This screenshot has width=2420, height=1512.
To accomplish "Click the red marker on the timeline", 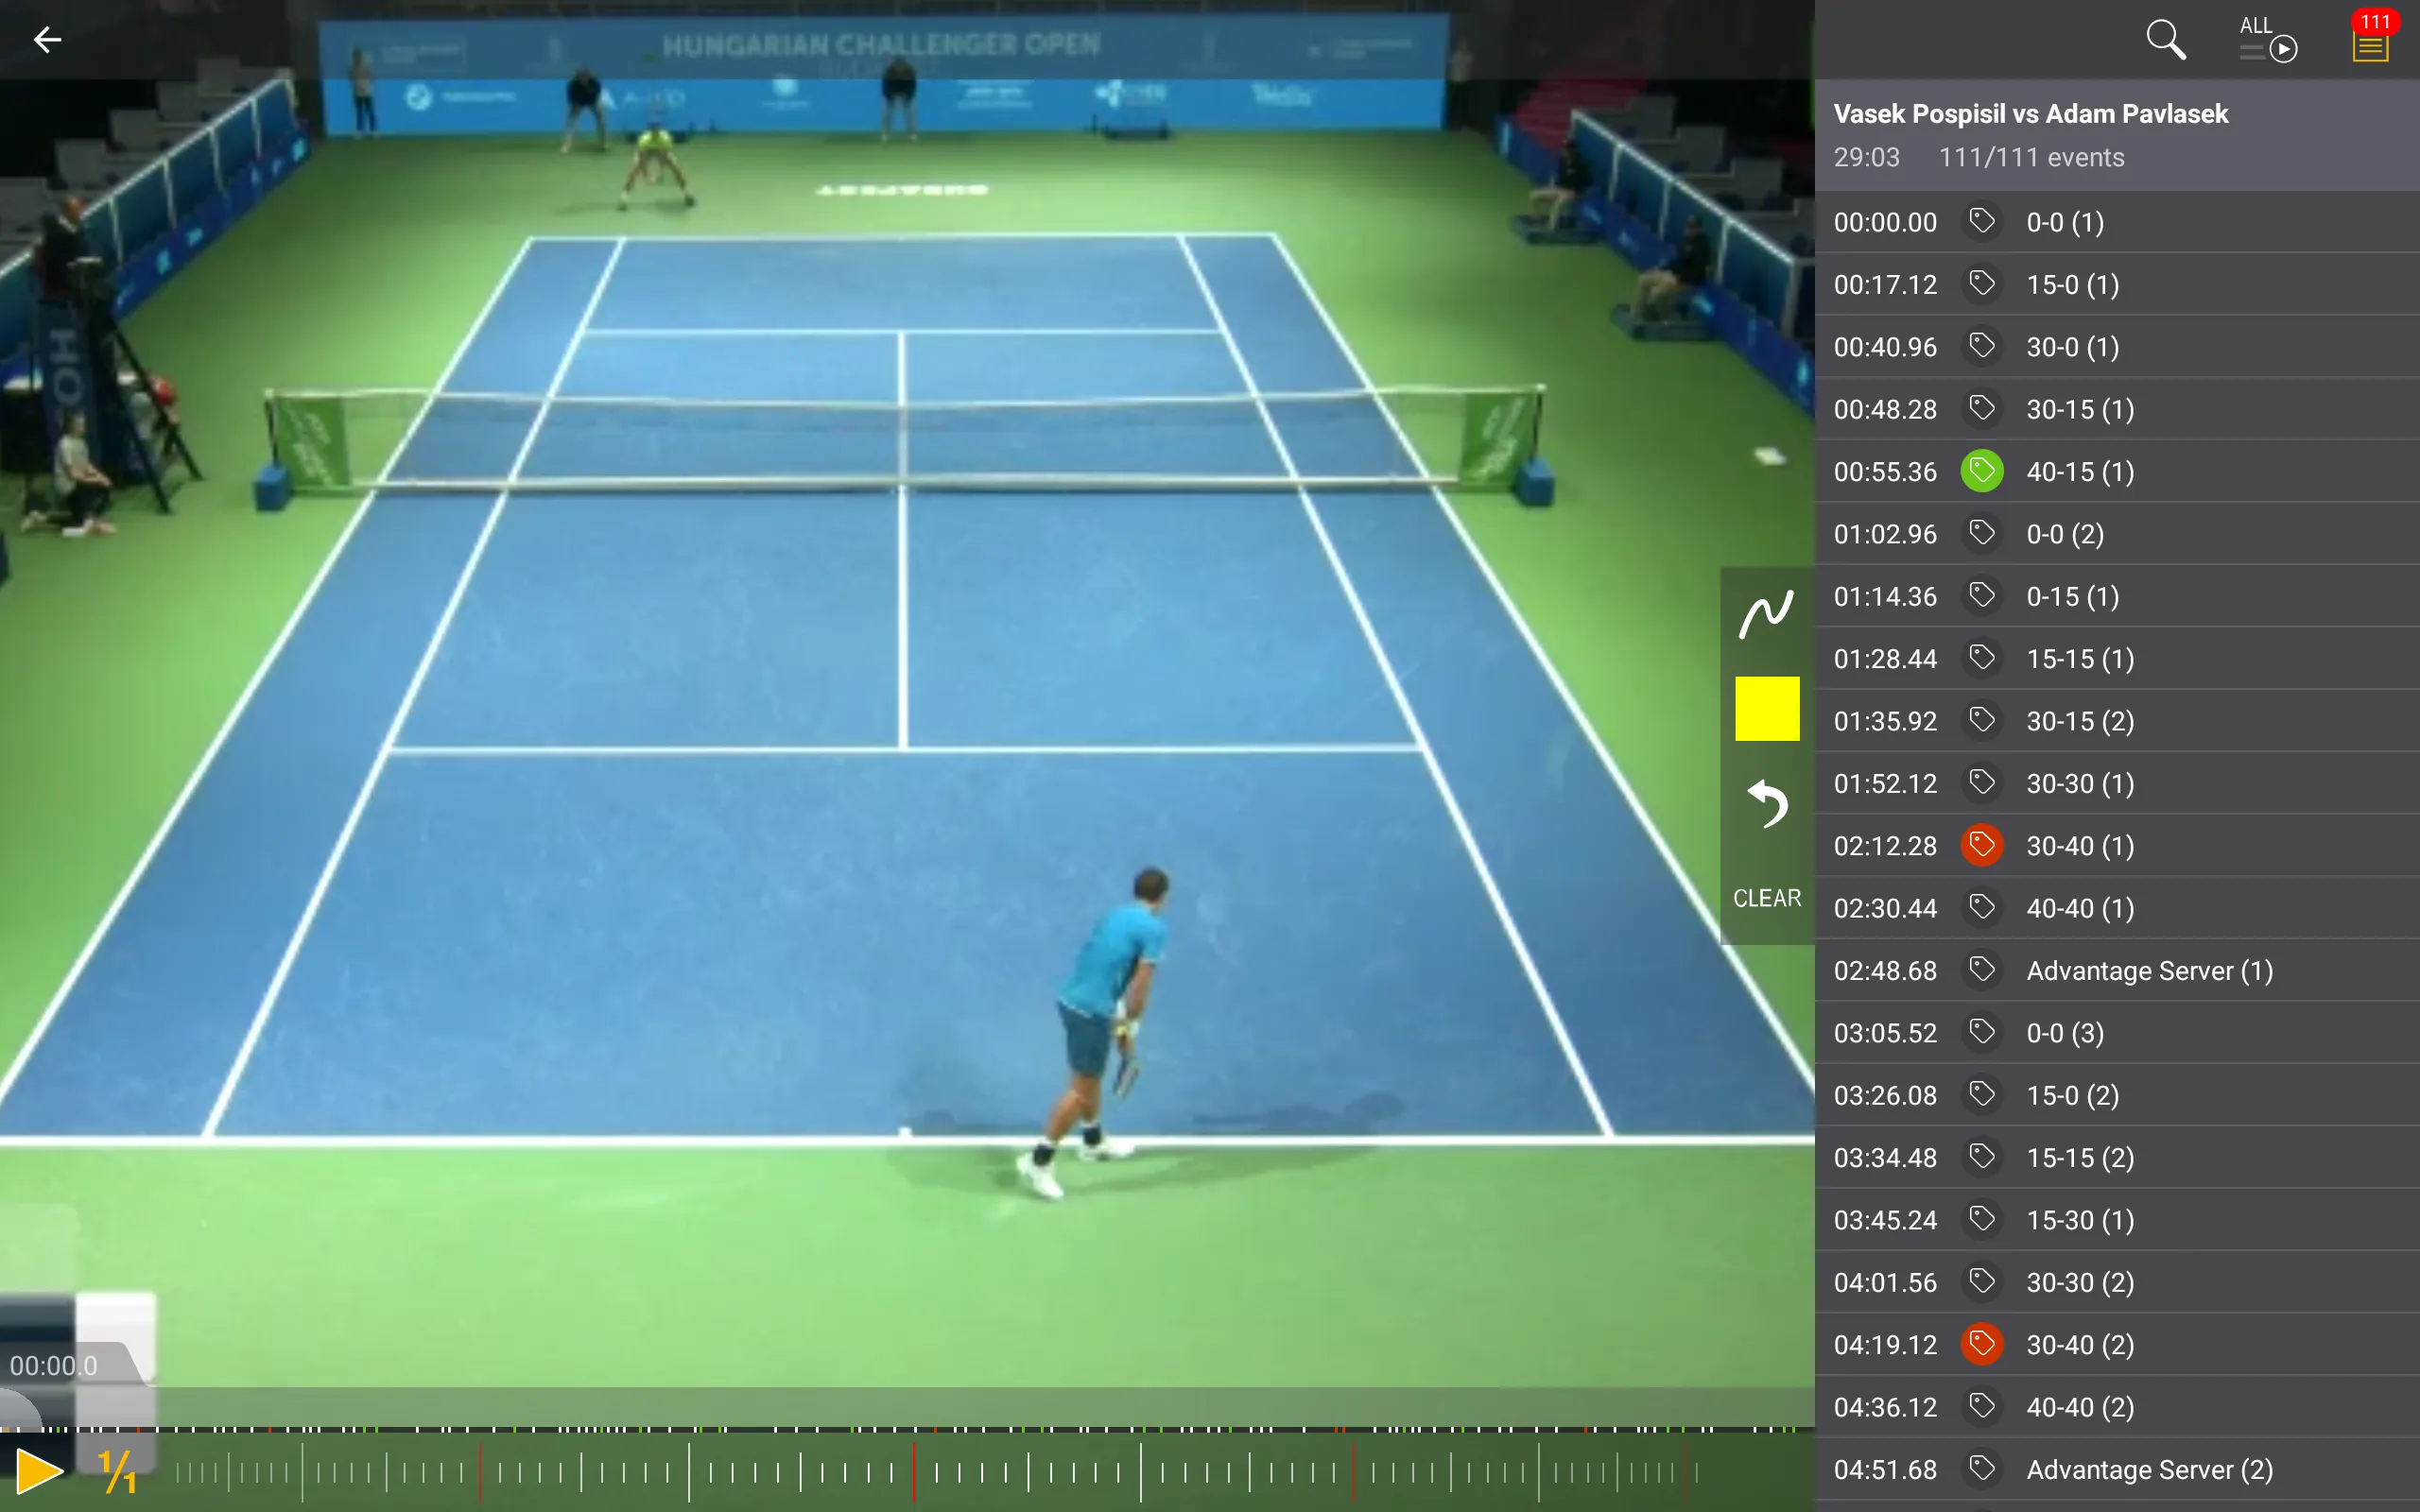I will point(914,1472).
